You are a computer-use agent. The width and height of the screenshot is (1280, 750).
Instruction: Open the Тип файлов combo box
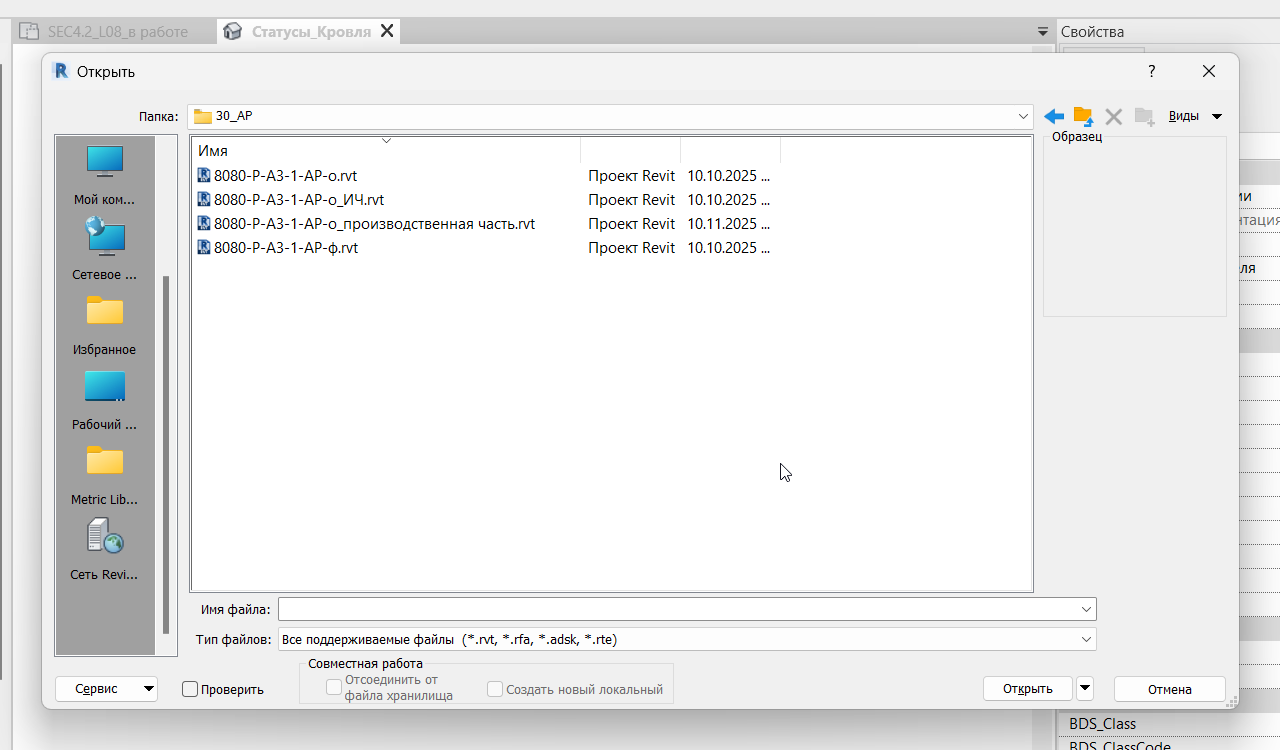[687, 639]
